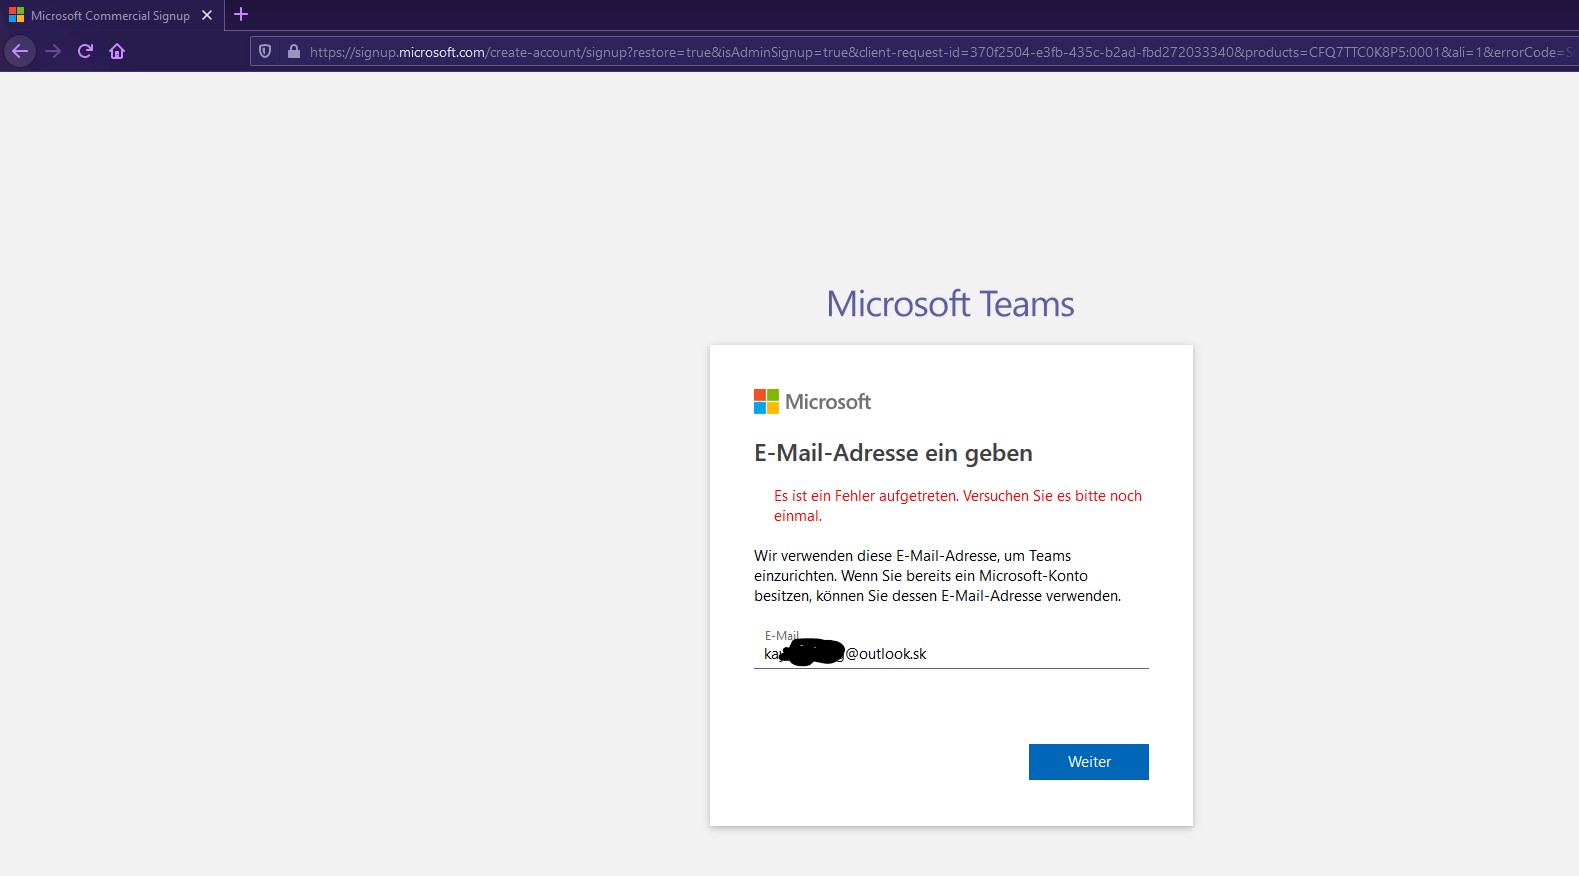Click the 'E-Mail-Adresse ein geben' heading
This screenshot has height=876, width=1579.
(893, 453)
